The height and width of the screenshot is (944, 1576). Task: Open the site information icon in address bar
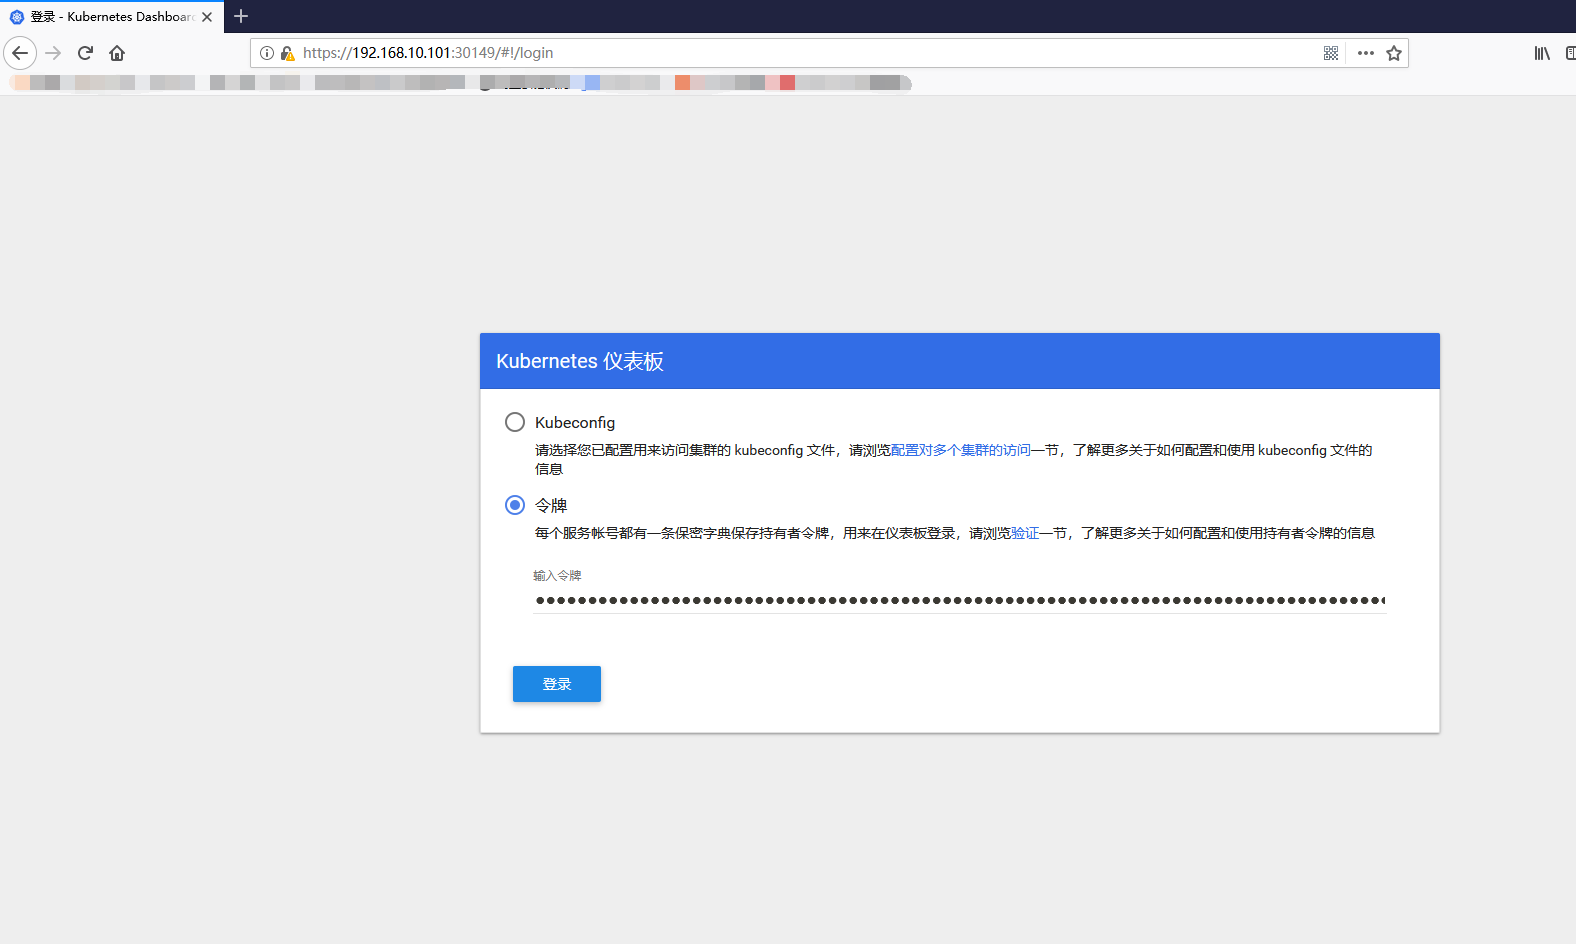click(x=267, y=53)
